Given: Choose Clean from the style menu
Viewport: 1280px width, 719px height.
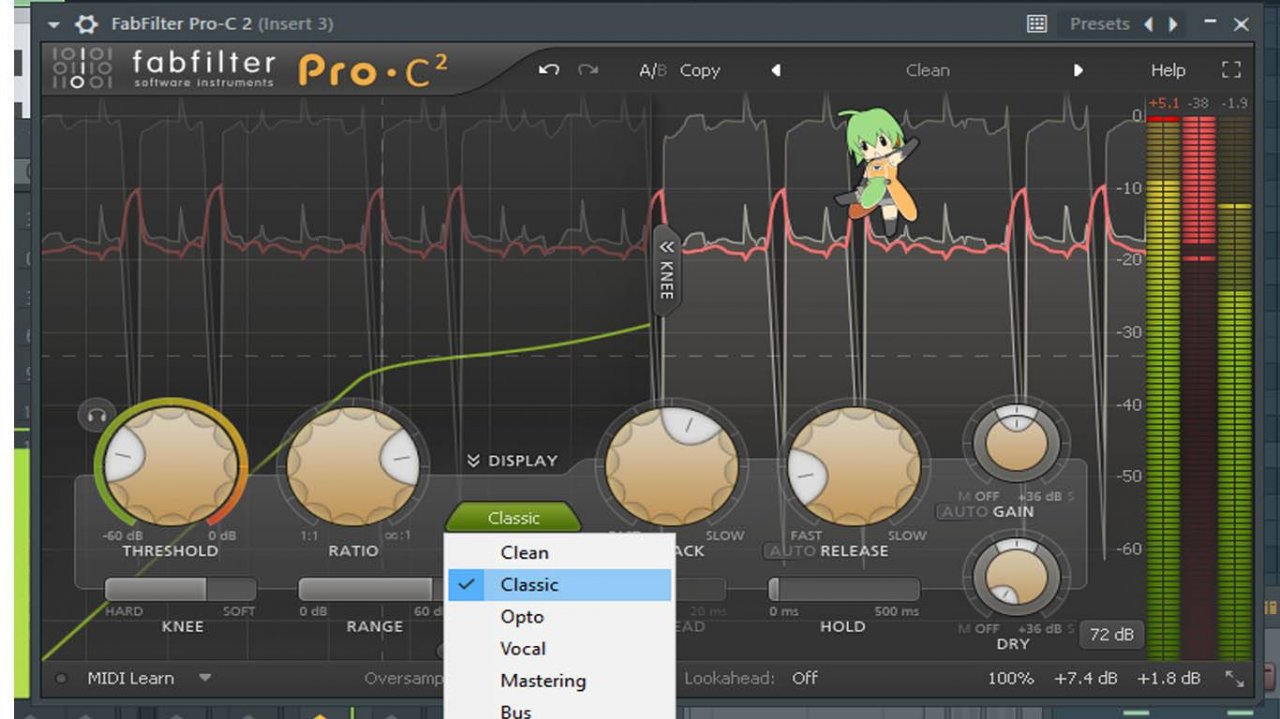Looking at the screenshot, I should (x=560, y=552).
